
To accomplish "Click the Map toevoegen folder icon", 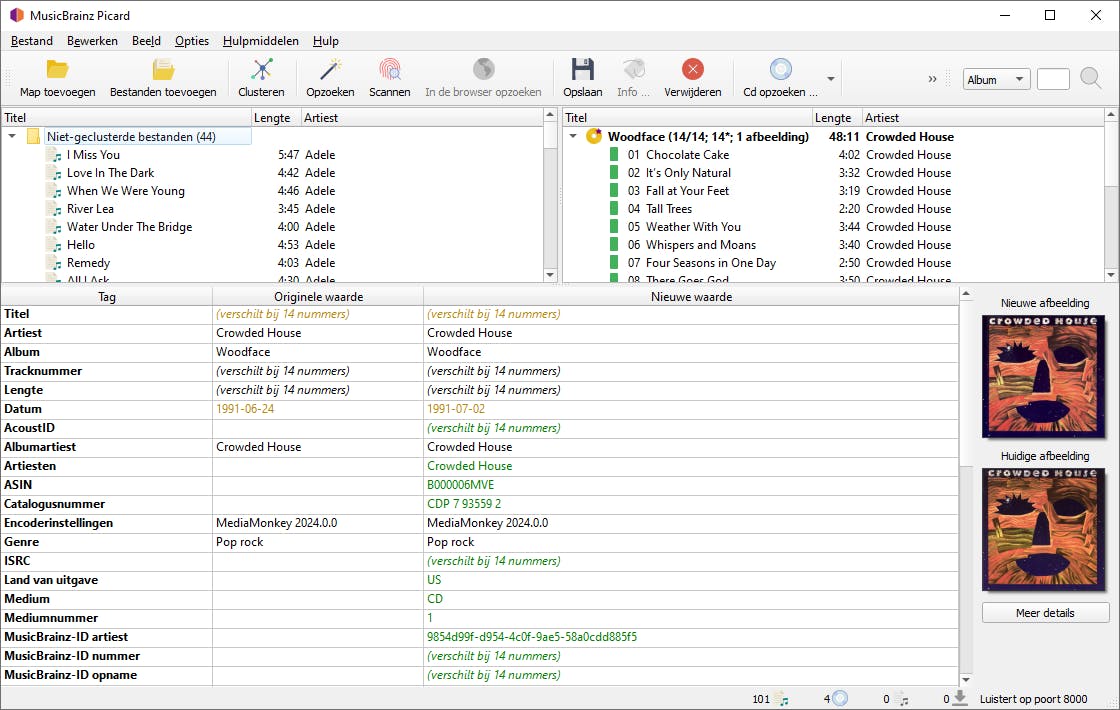I will point(57,70).
